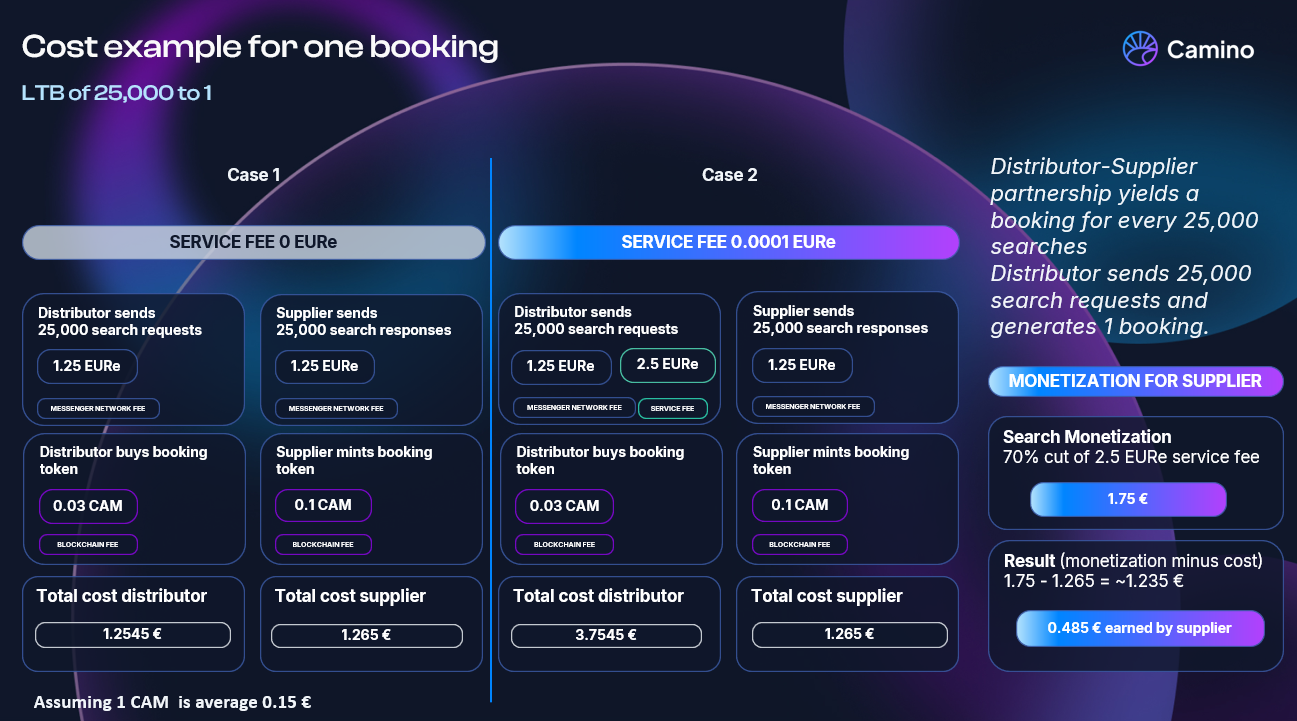Image resolution: width=1297 pixels, height=721 pixels.
Task: Select the "SERVICE FEE 0.0001 EURe" gradient banner
Action: pyautogui.click(x=728, y=242)
